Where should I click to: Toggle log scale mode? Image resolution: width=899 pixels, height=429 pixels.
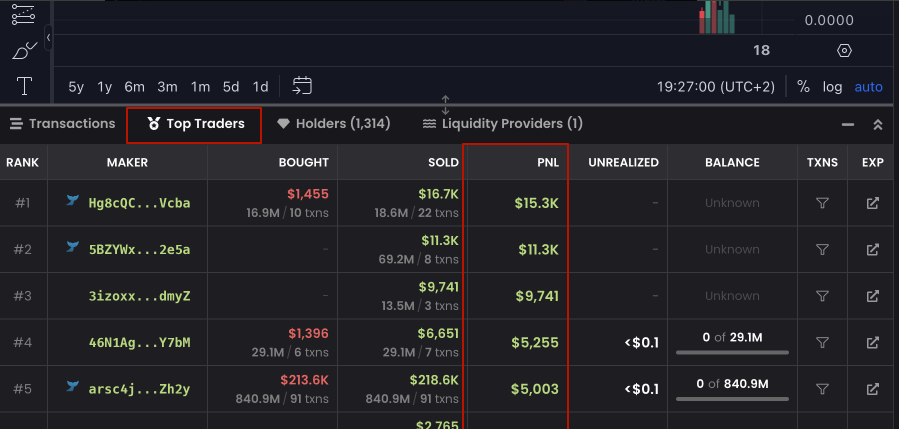(832, 87)
